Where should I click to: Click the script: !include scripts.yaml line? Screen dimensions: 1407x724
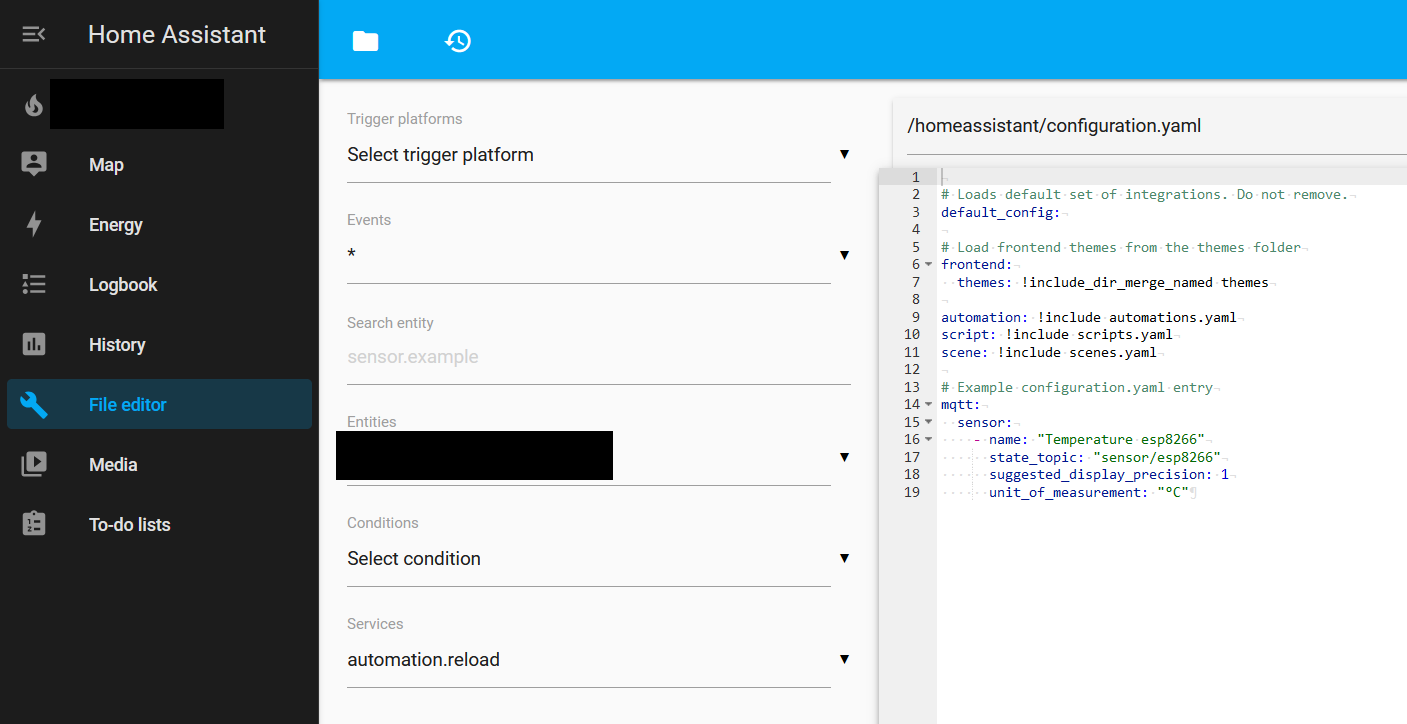pos(1058,334)
